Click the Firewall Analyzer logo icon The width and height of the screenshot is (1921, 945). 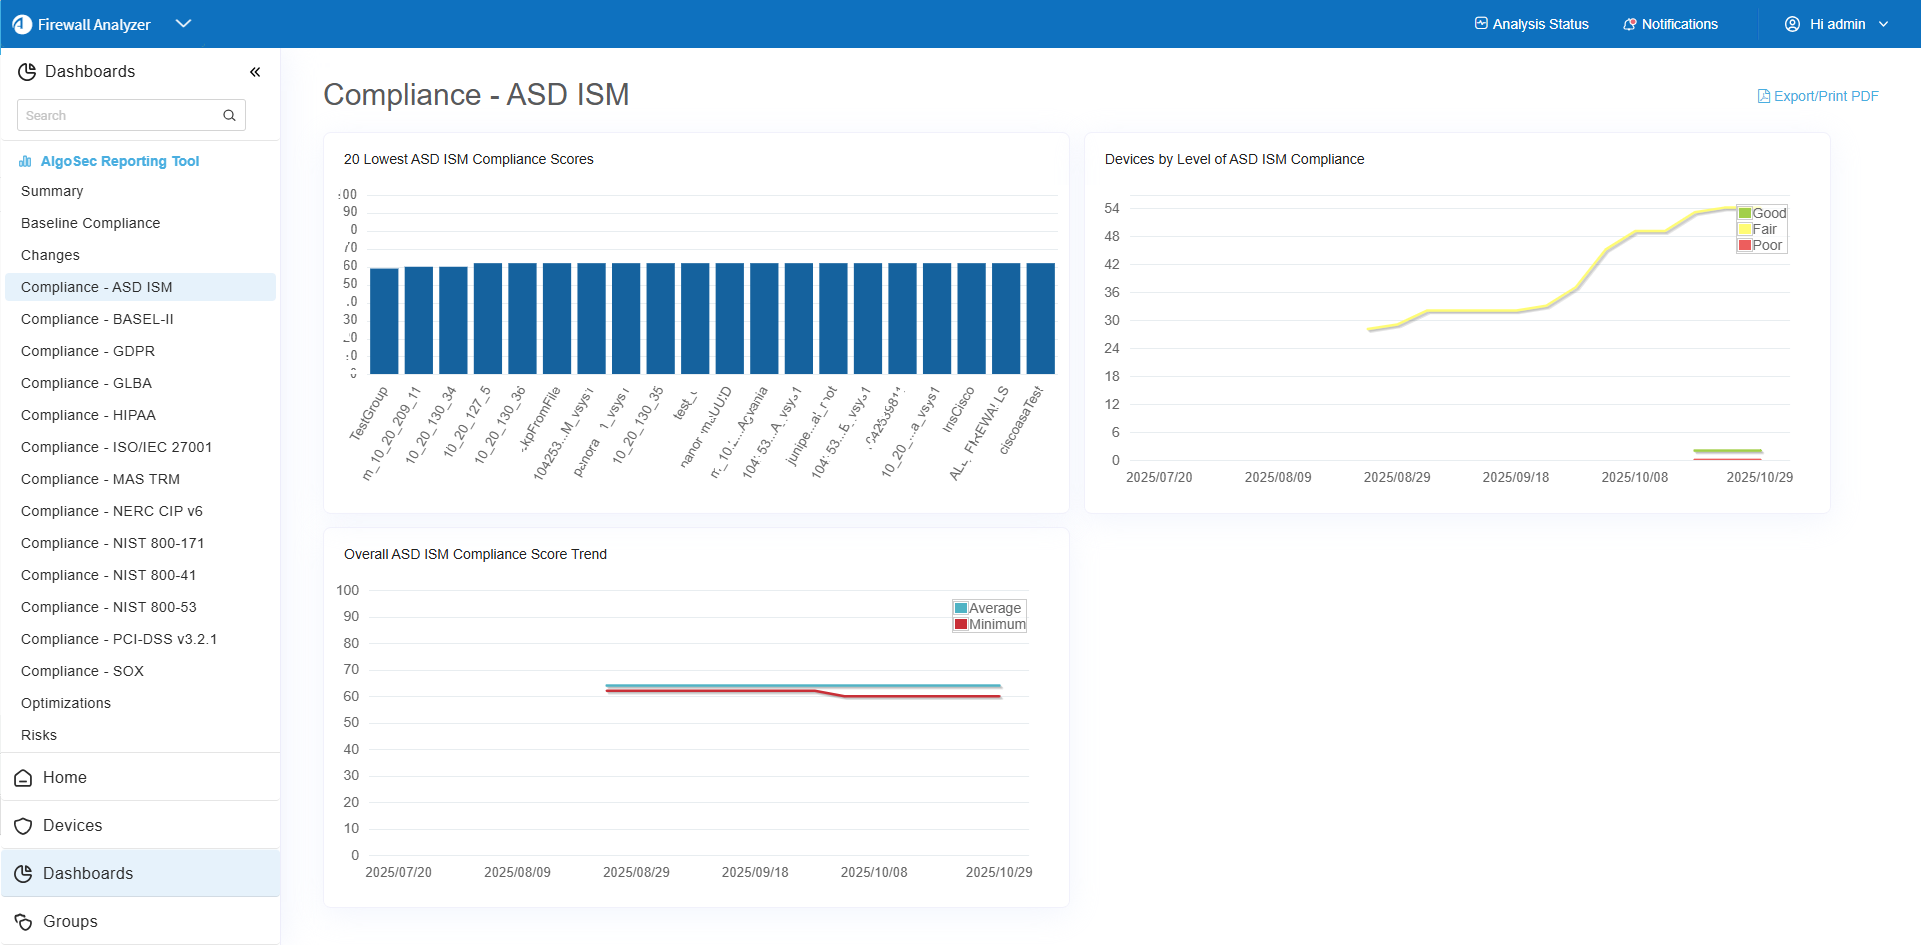[x=22, y=24]
